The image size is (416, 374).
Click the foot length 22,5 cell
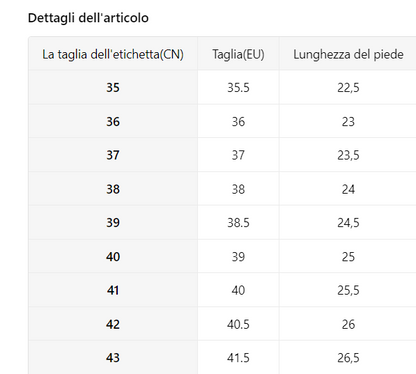348,87
